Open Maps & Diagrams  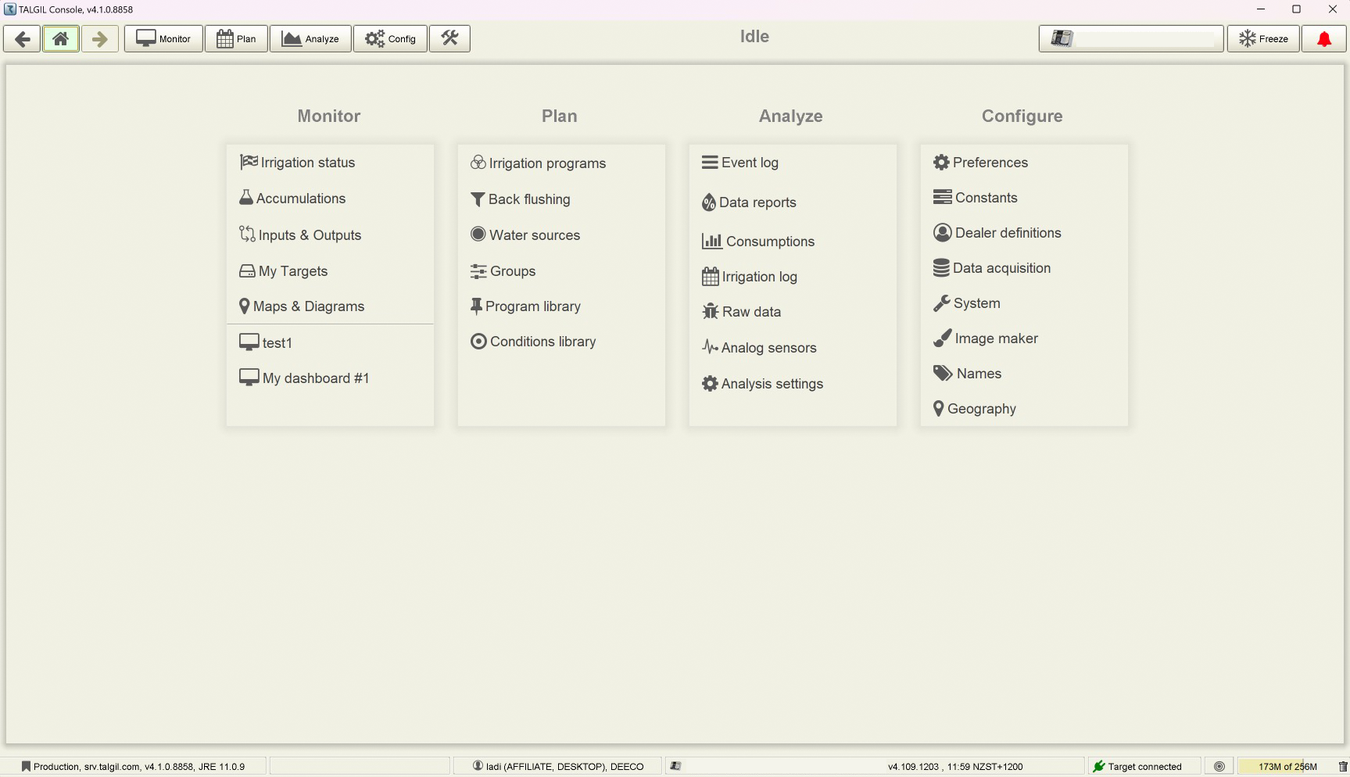301,306
